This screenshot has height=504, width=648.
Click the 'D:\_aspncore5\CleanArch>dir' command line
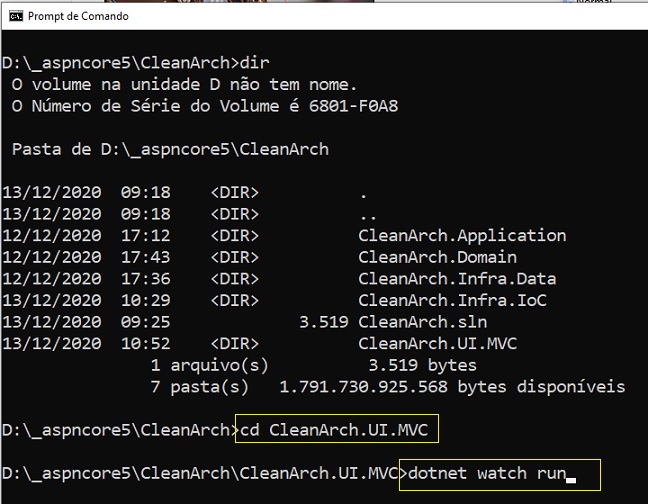click(x=136, y=63)
